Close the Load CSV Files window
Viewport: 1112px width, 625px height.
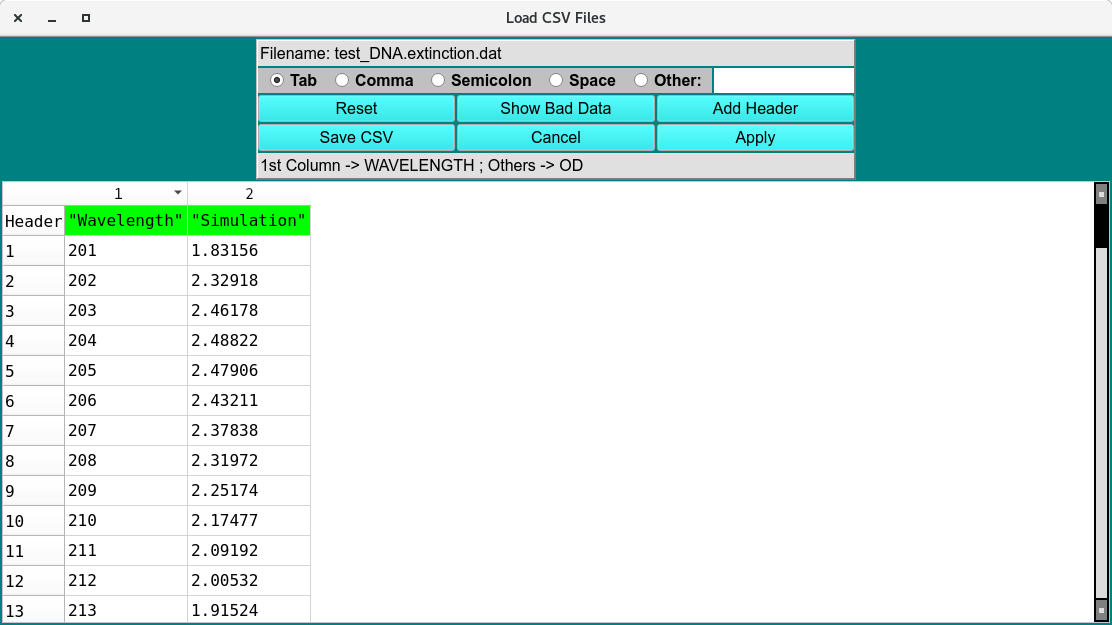[x=18, y=18]
